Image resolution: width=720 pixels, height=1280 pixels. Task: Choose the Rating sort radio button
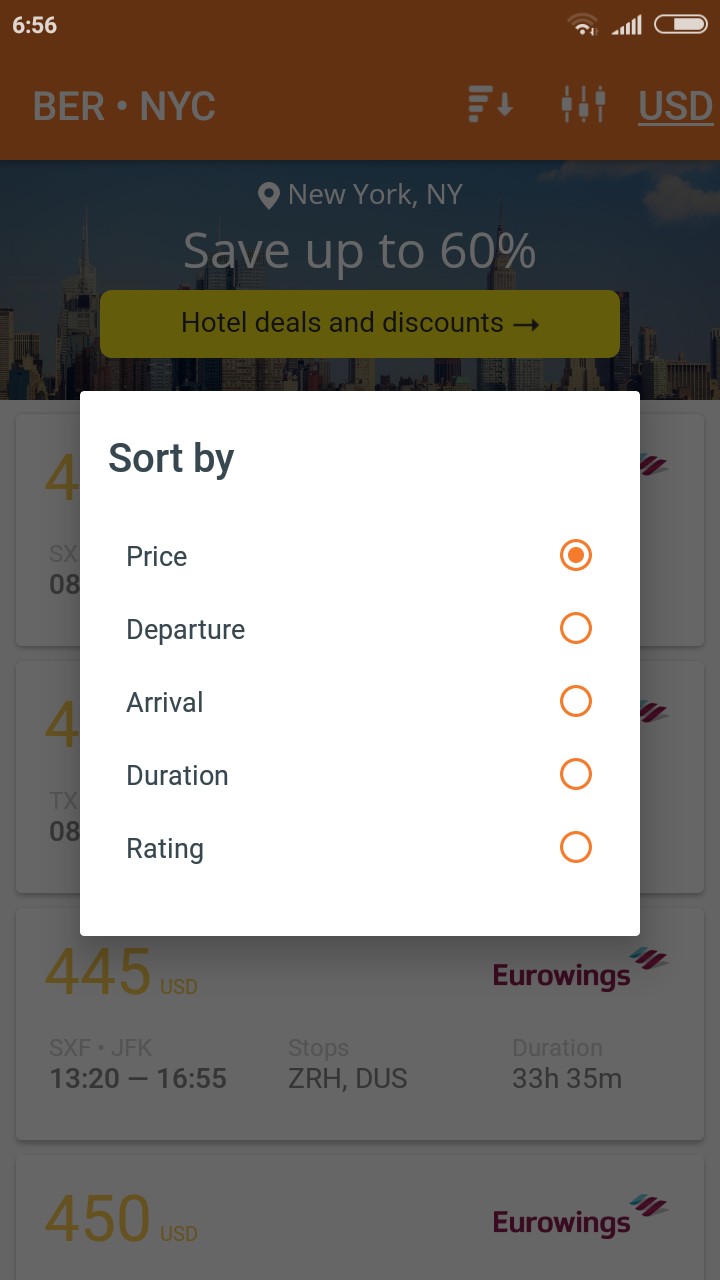(576, 847)
